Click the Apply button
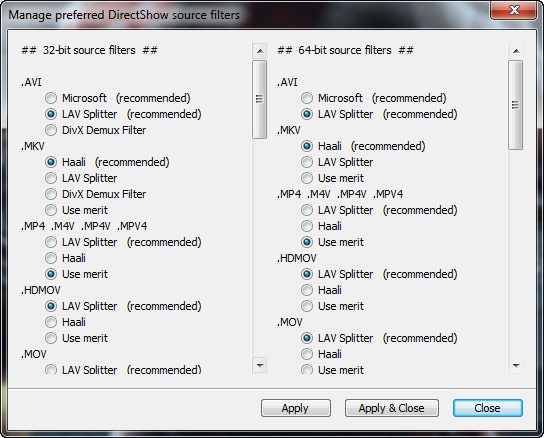 296,408
